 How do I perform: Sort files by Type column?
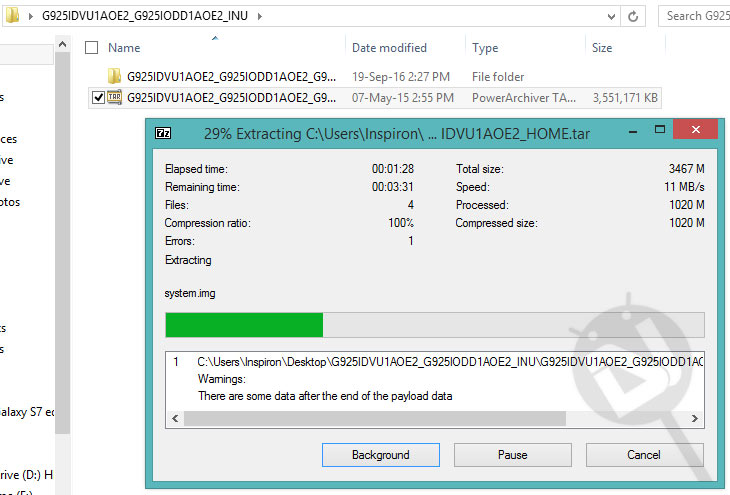485,48
